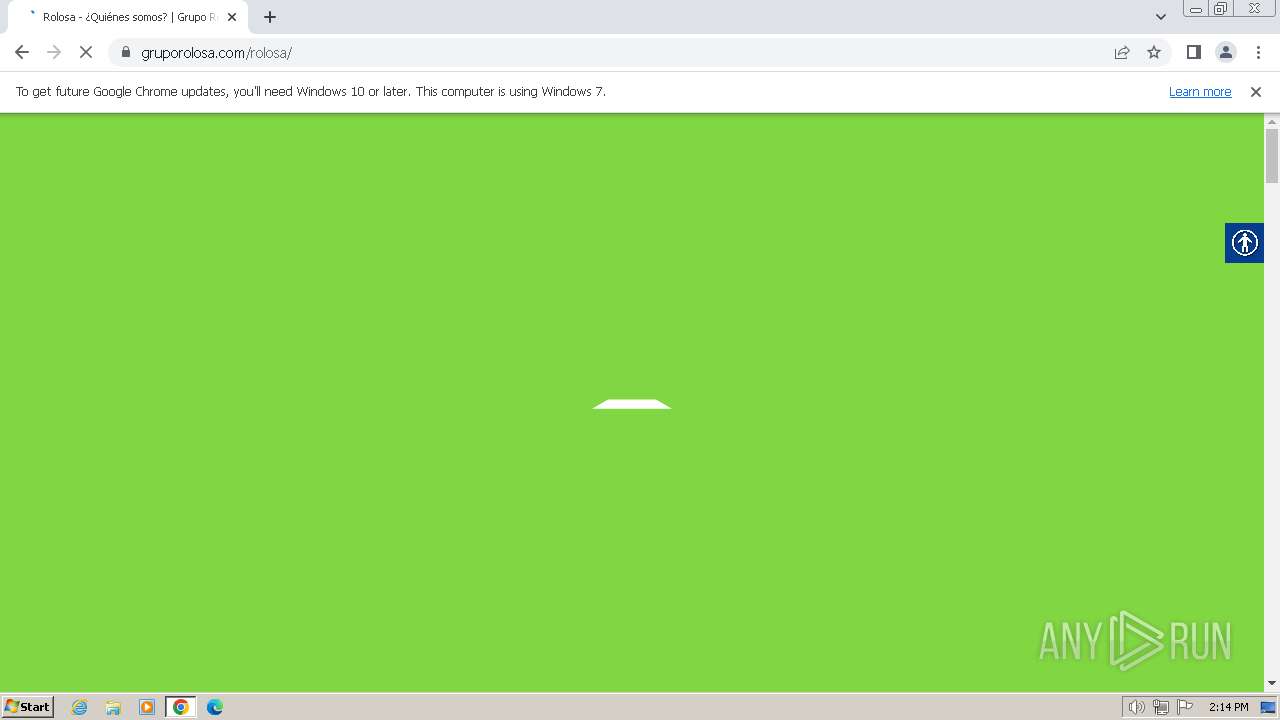The width and height of the screenshot is (1280, 720).
Task: Click the page scrollbar thumb
Action: [1272, 156]
